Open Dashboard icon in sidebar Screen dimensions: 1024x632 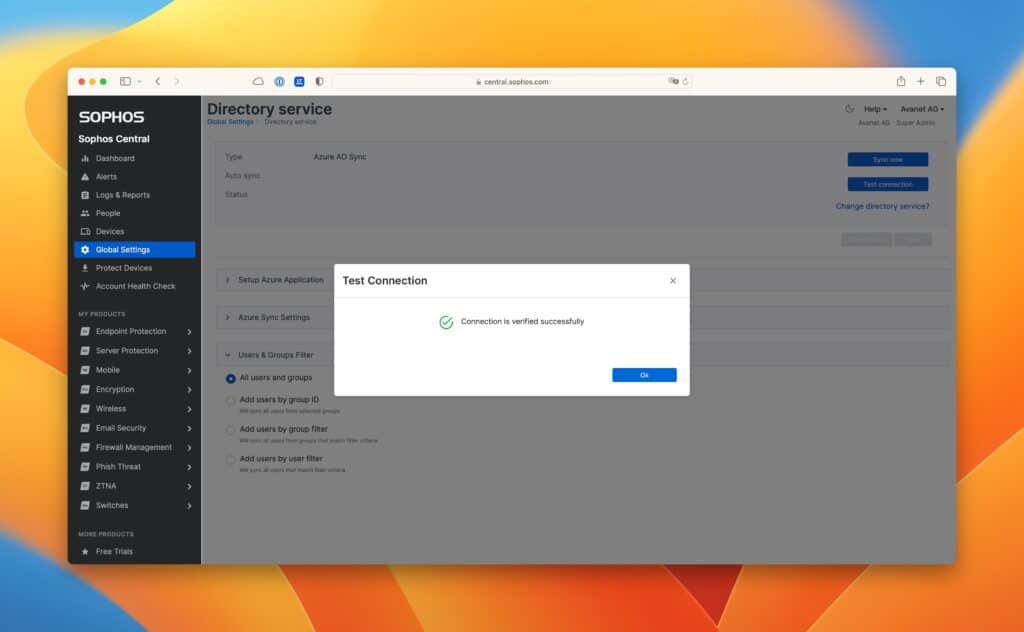click(x=85, y=158)
